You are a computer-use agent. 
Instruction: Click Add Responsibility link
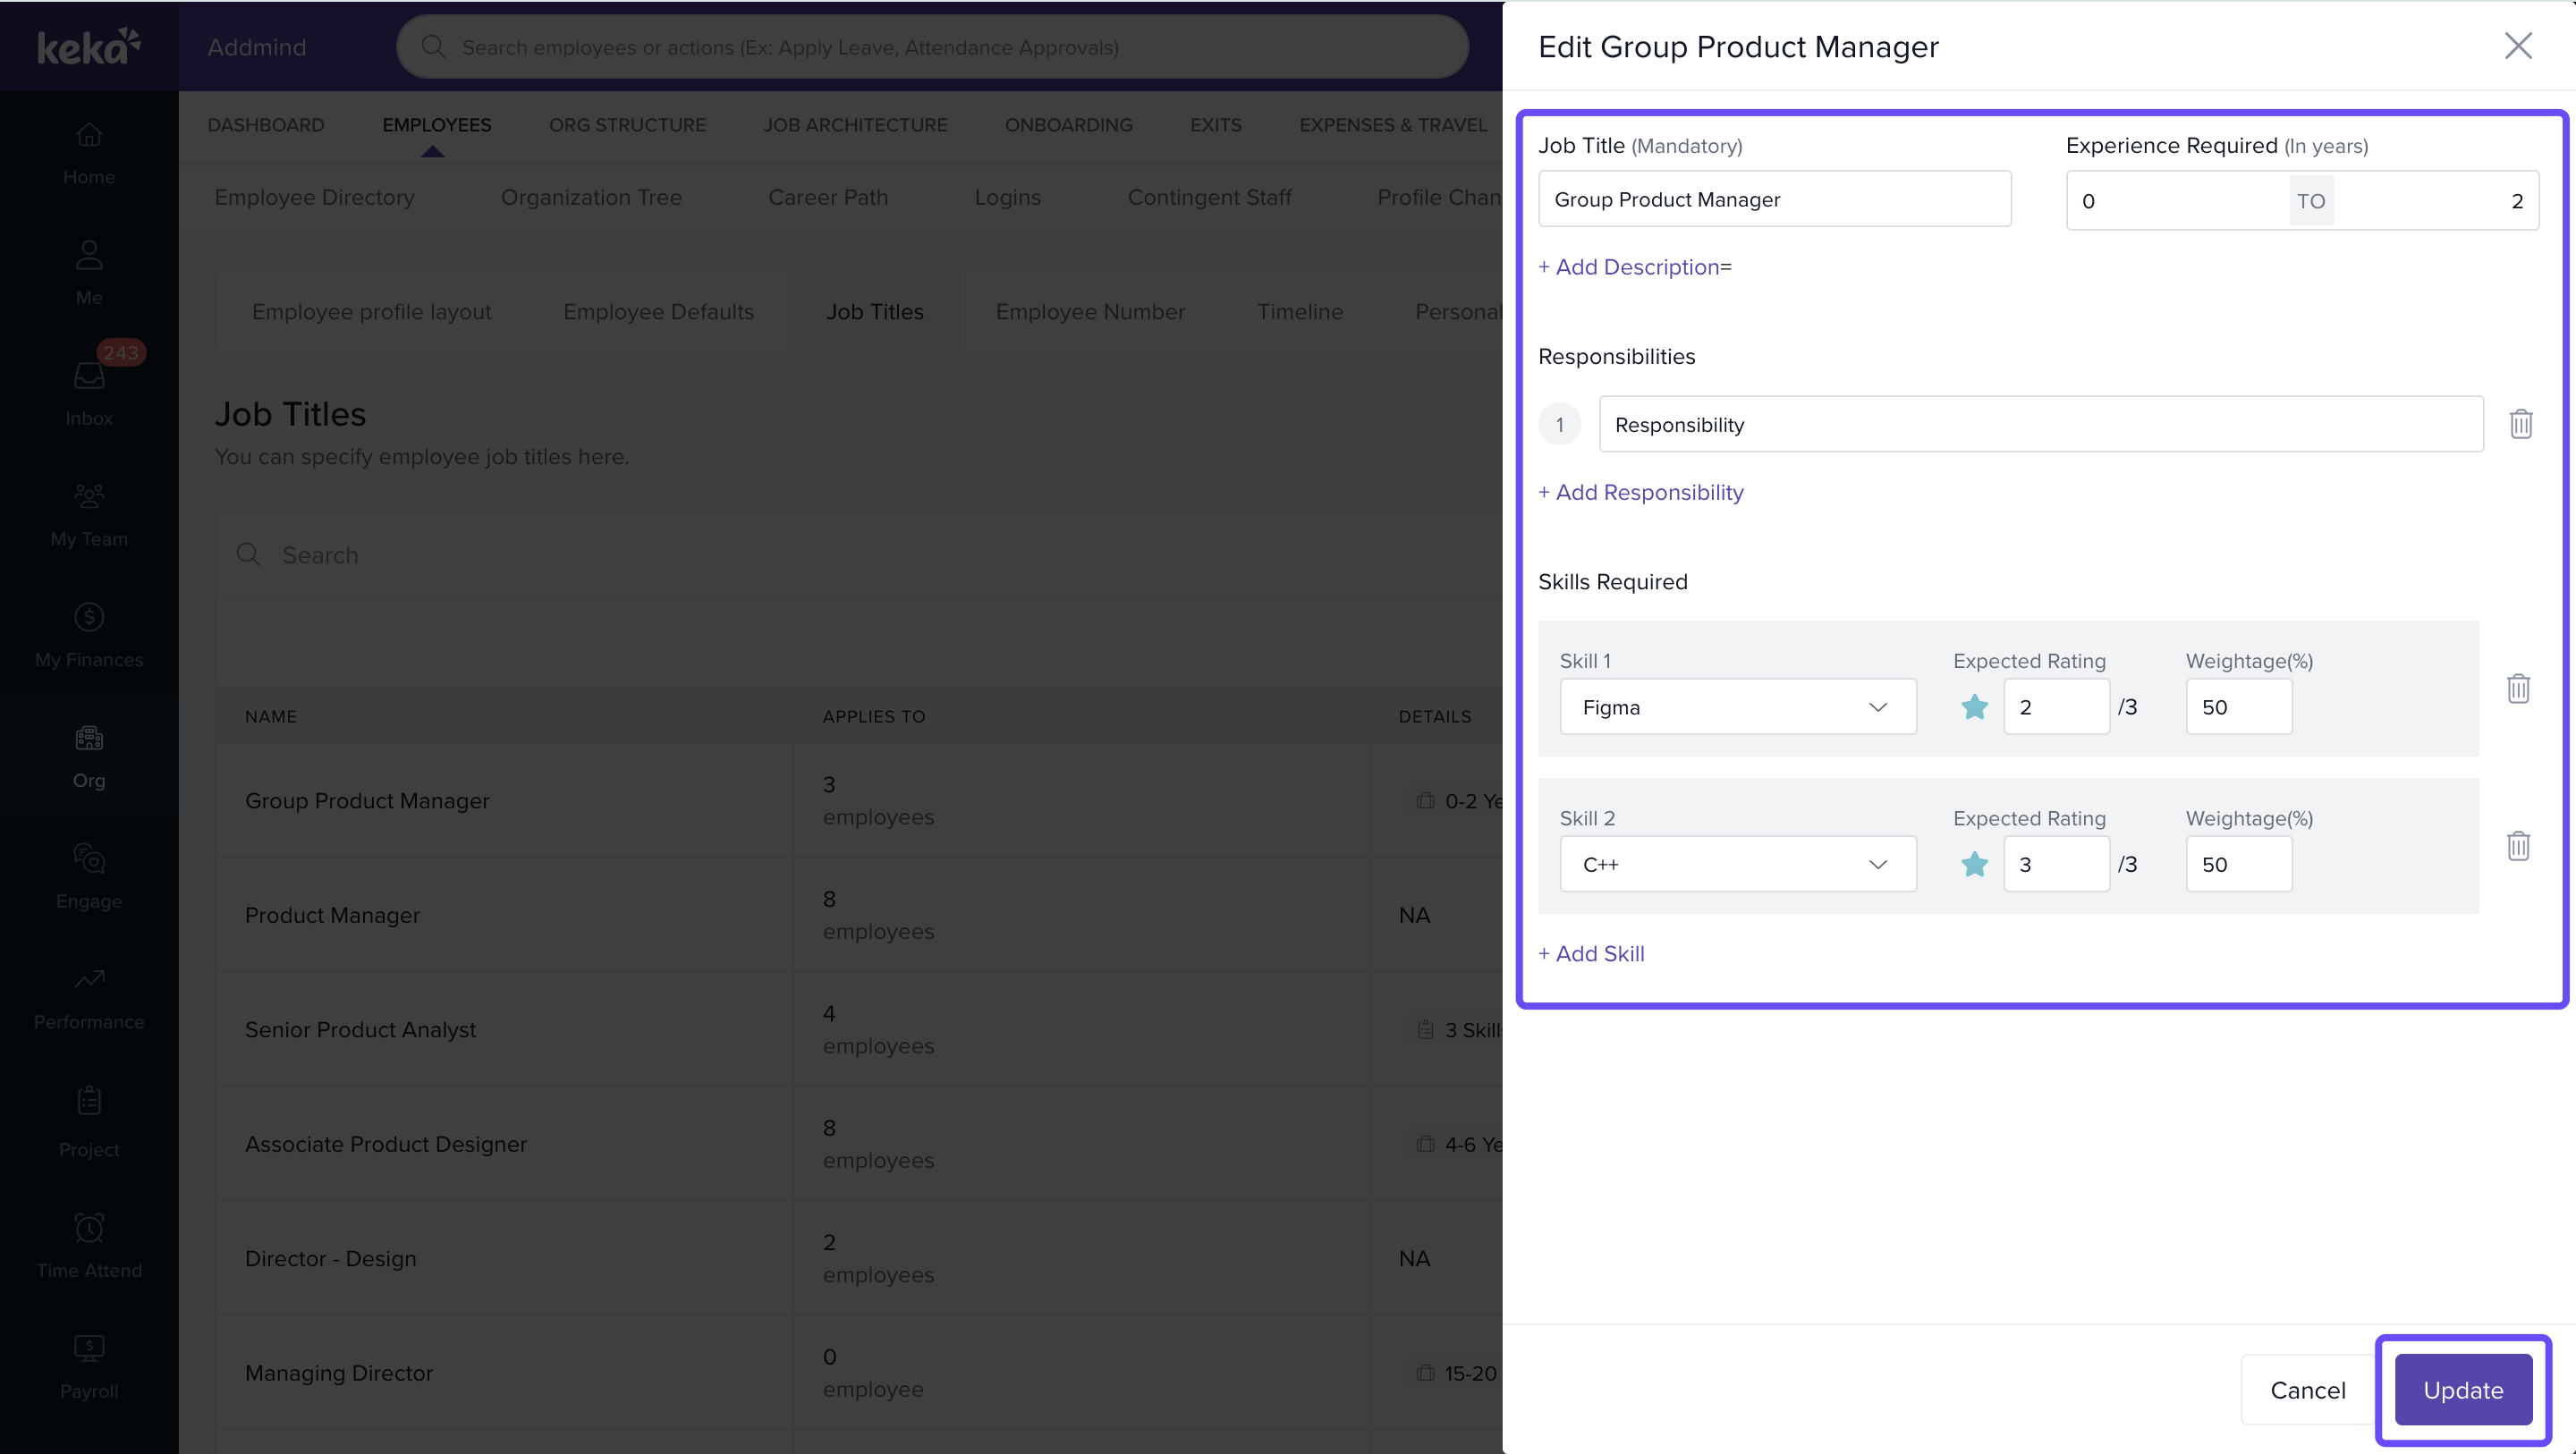point(1640,492)
